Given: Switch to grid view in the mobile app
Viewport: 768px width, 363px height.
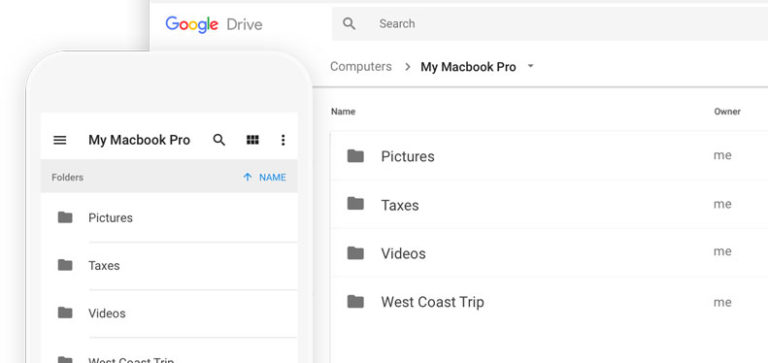Looking at the screenshot, I should click(252, 140).
